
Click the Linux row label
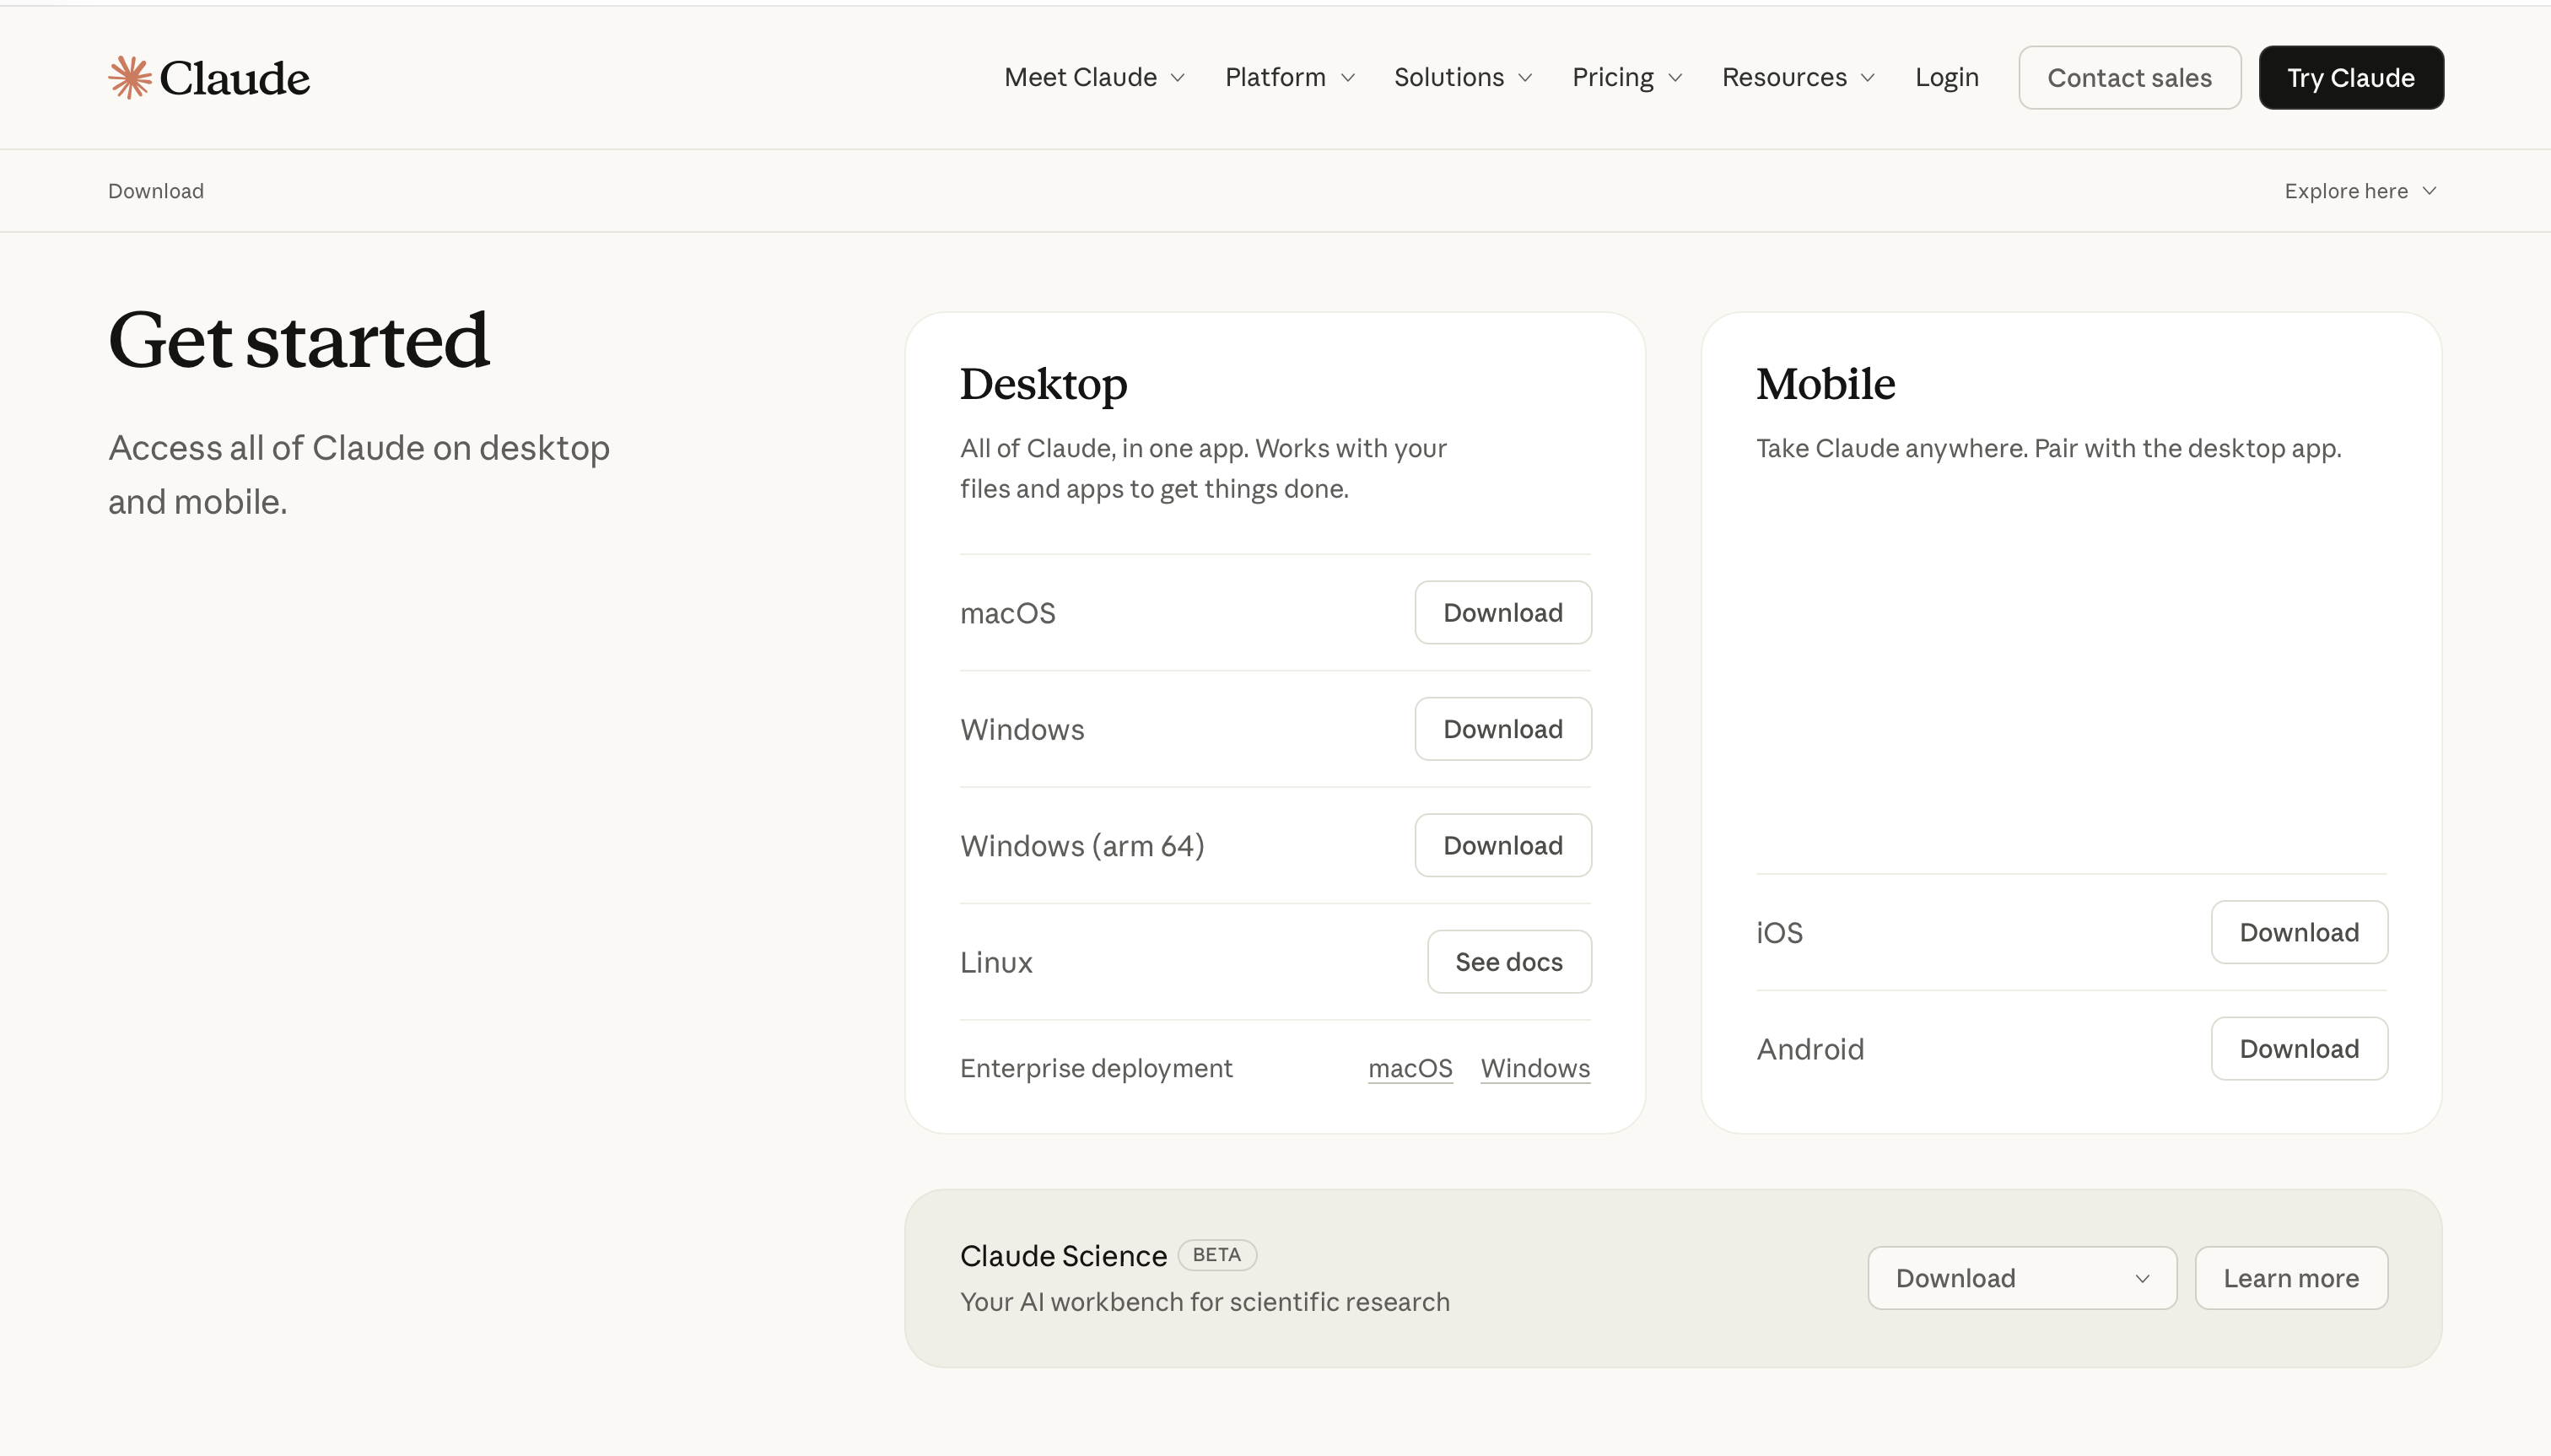coord(996,962)
